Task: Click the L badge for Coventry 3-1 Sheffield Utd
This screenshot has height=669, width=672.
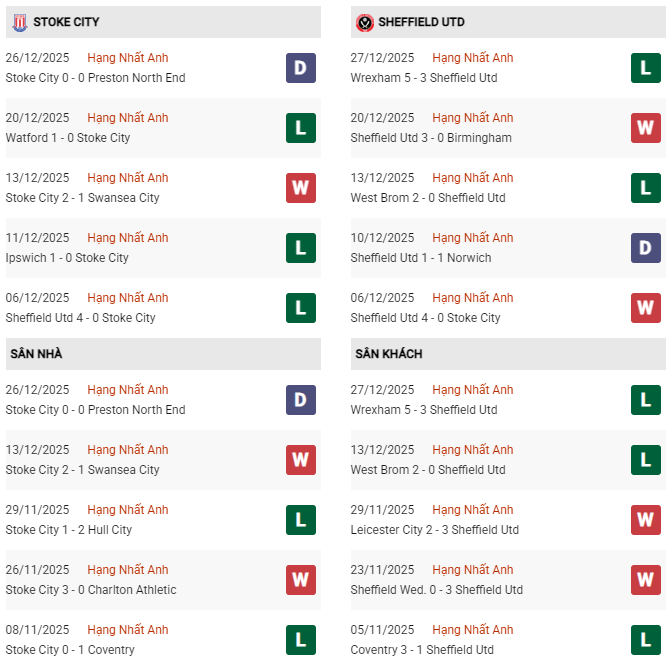Action: pyautogui.click(x=646, y=640)
